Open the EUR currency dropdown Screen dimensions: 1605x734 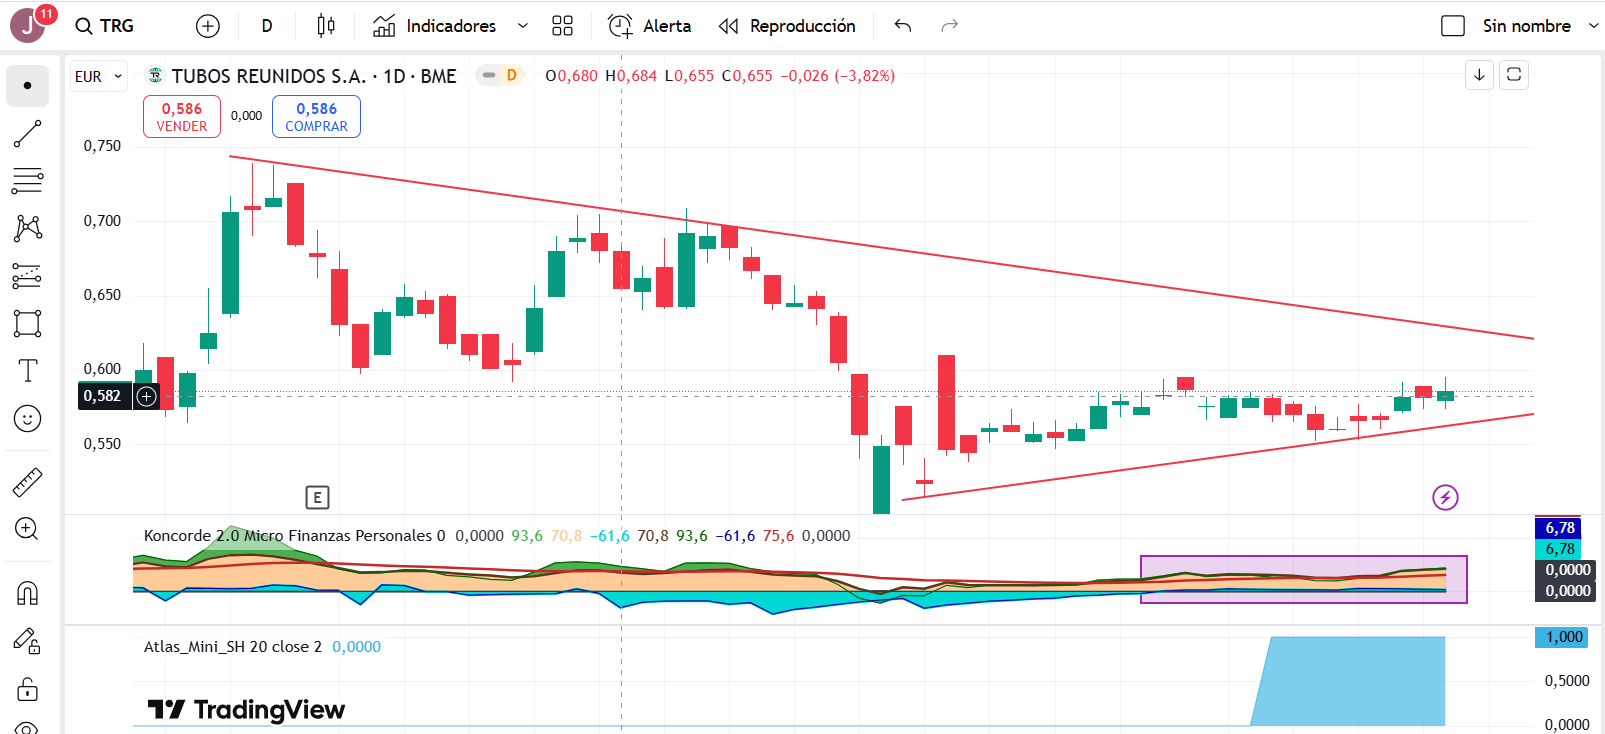click(98, 76)
